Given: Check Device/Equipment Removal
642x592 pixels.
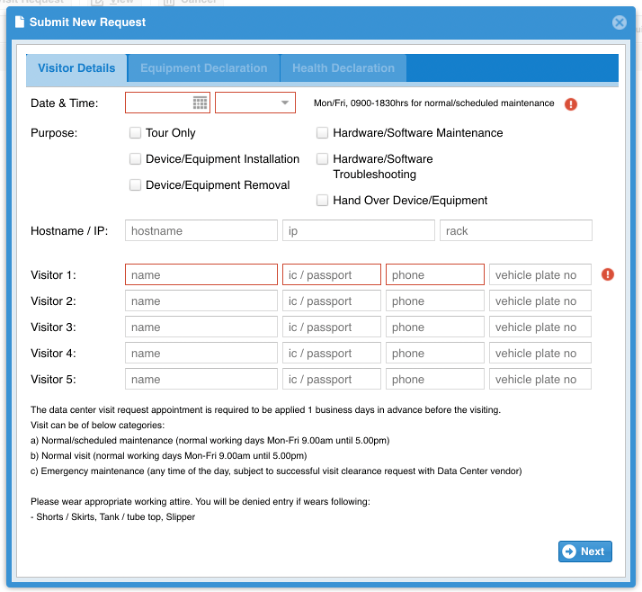Looking at the screenshot, I should [135, 185].
